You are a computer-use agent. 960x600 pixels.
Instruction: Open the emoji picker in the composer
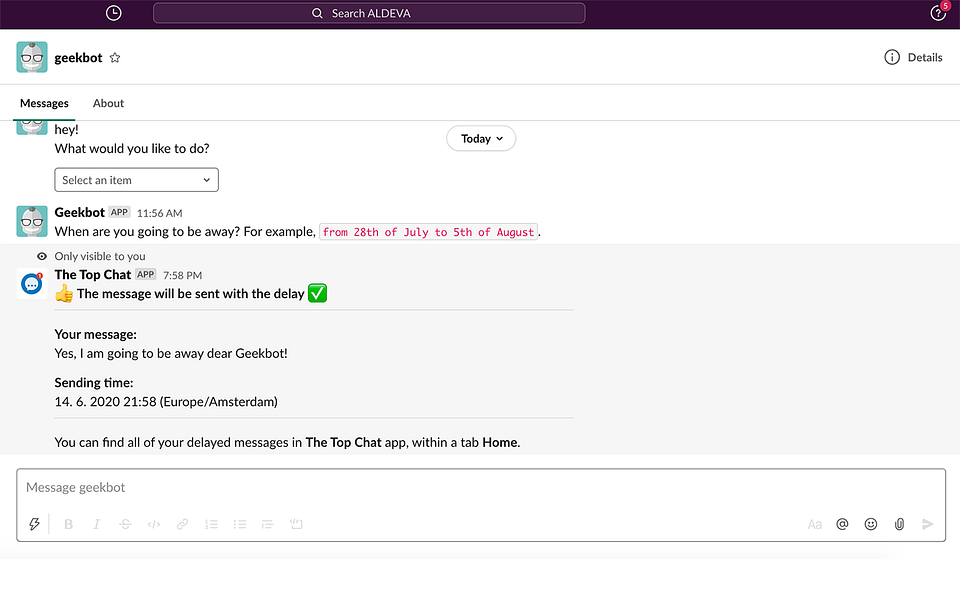click(x=870, y=524)
